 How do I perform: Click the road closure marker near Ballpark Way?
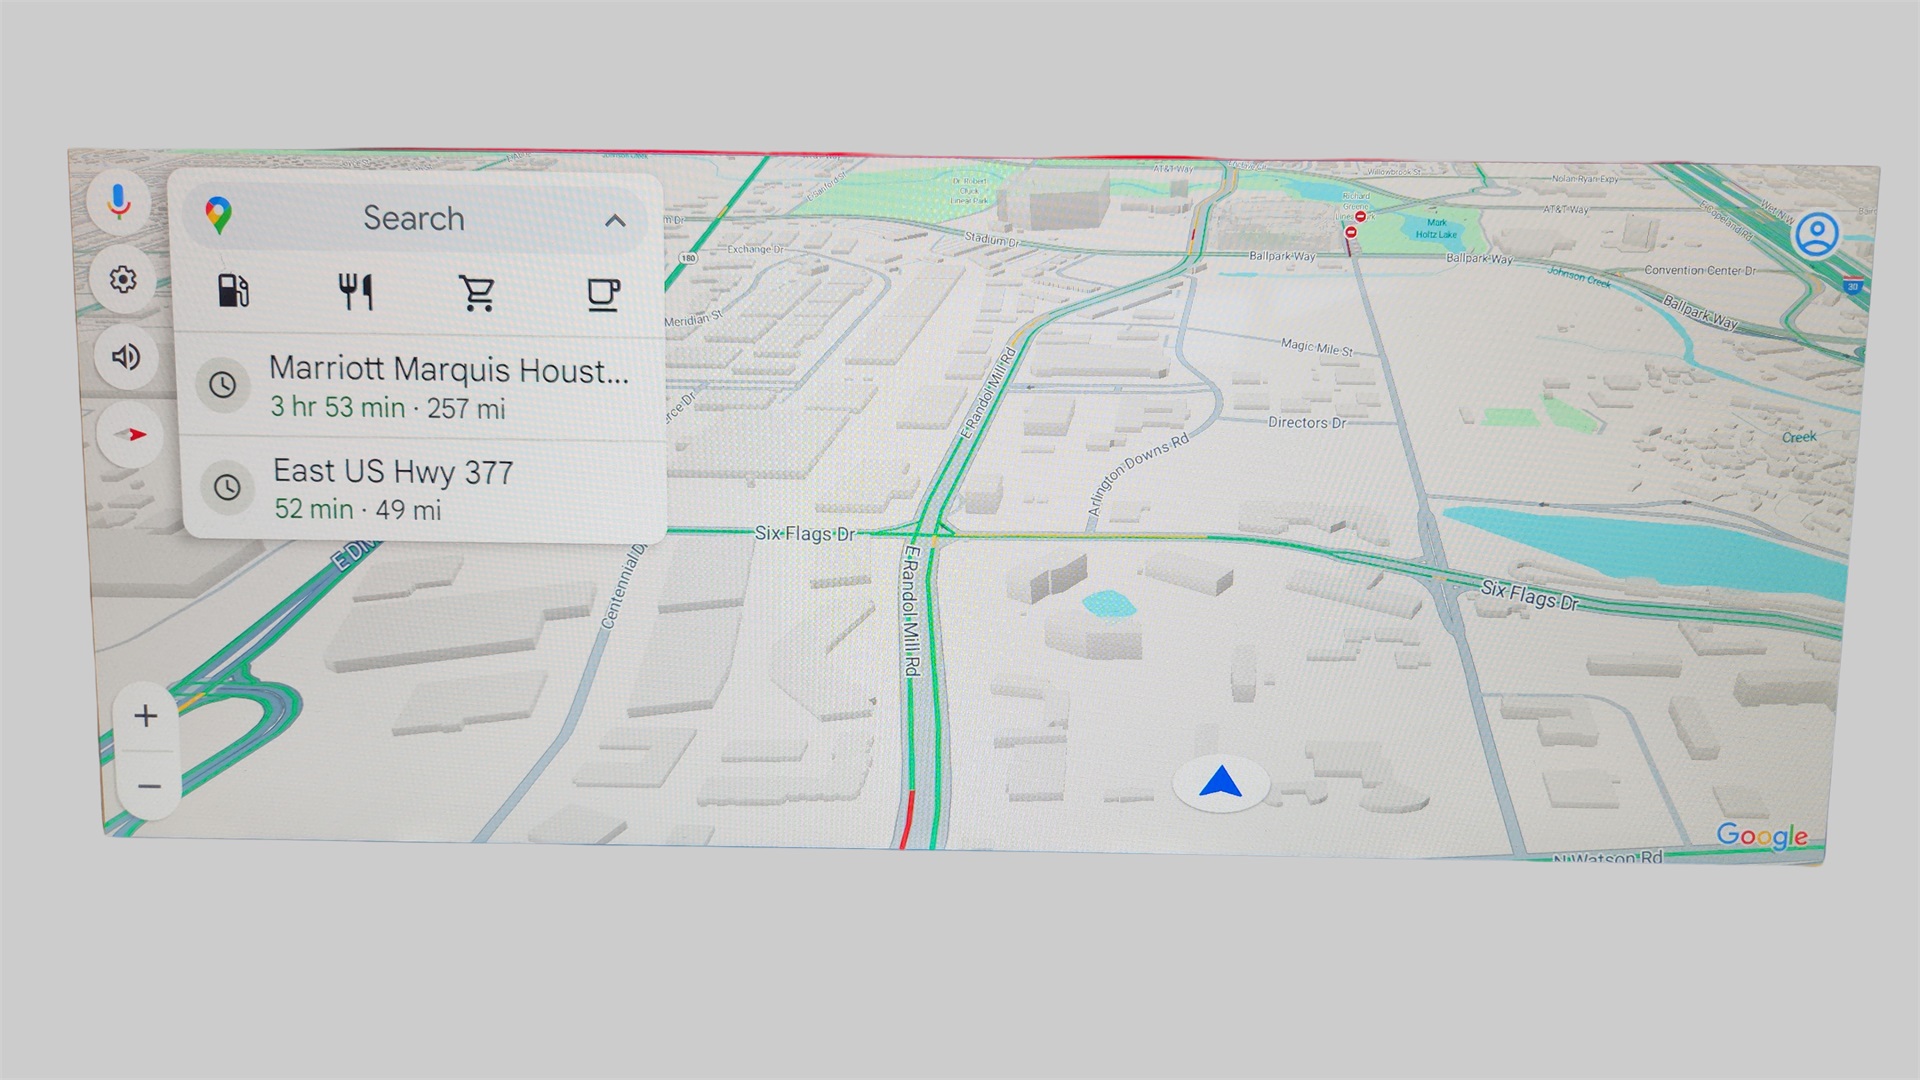pyautogui.click(x=1351, y=232)
